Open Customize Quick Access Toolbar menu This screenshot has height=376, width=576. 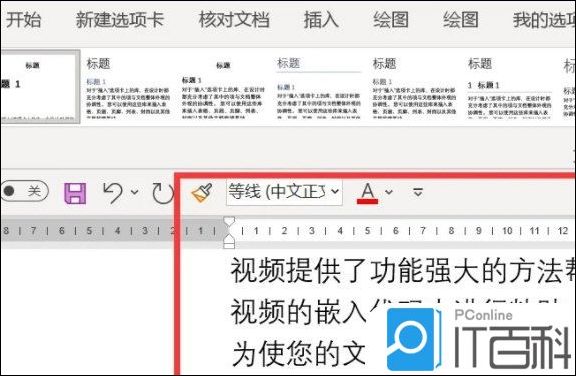418,192
